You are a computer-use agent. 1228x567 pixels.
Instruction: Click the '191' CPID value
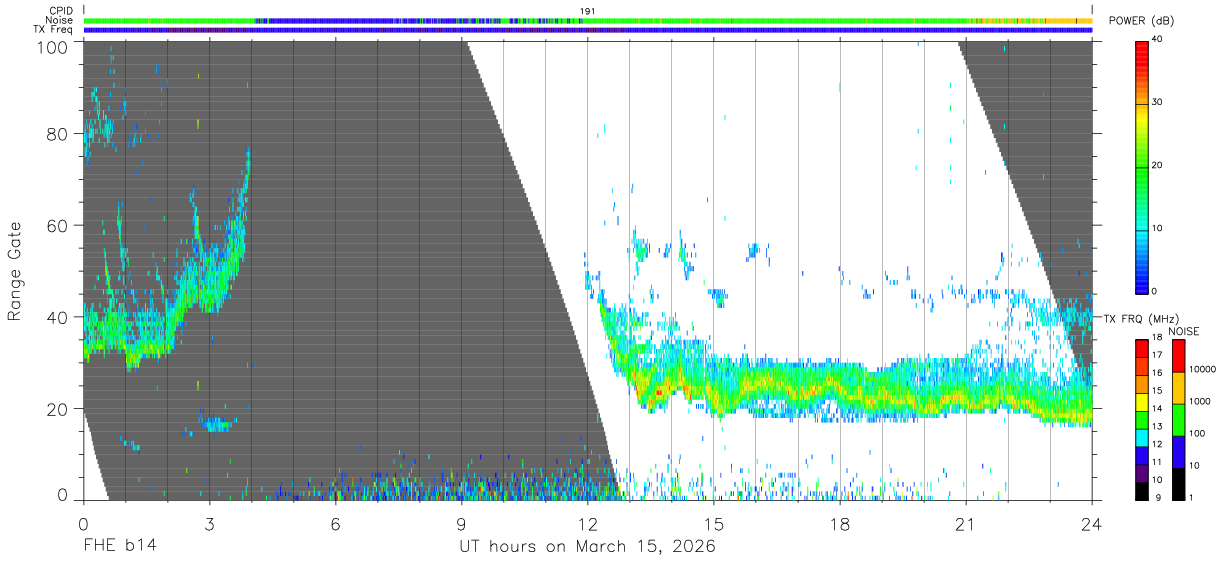[588, 11]
